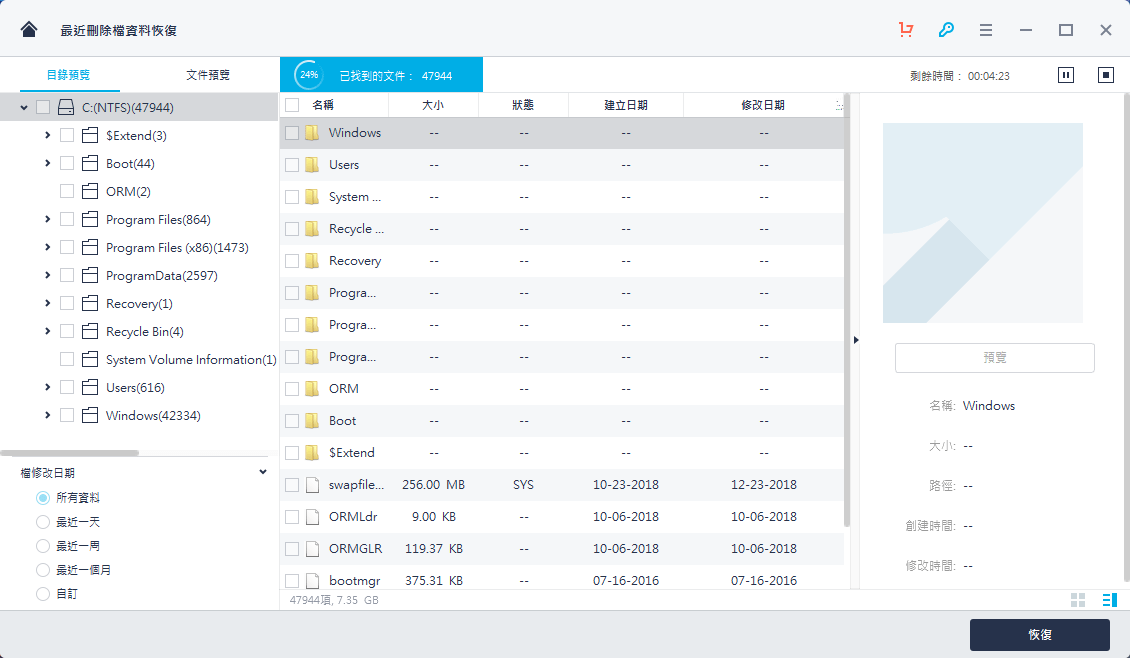
Task: Click the 24% scan progress indicator
Action: [x=309, y=75]
